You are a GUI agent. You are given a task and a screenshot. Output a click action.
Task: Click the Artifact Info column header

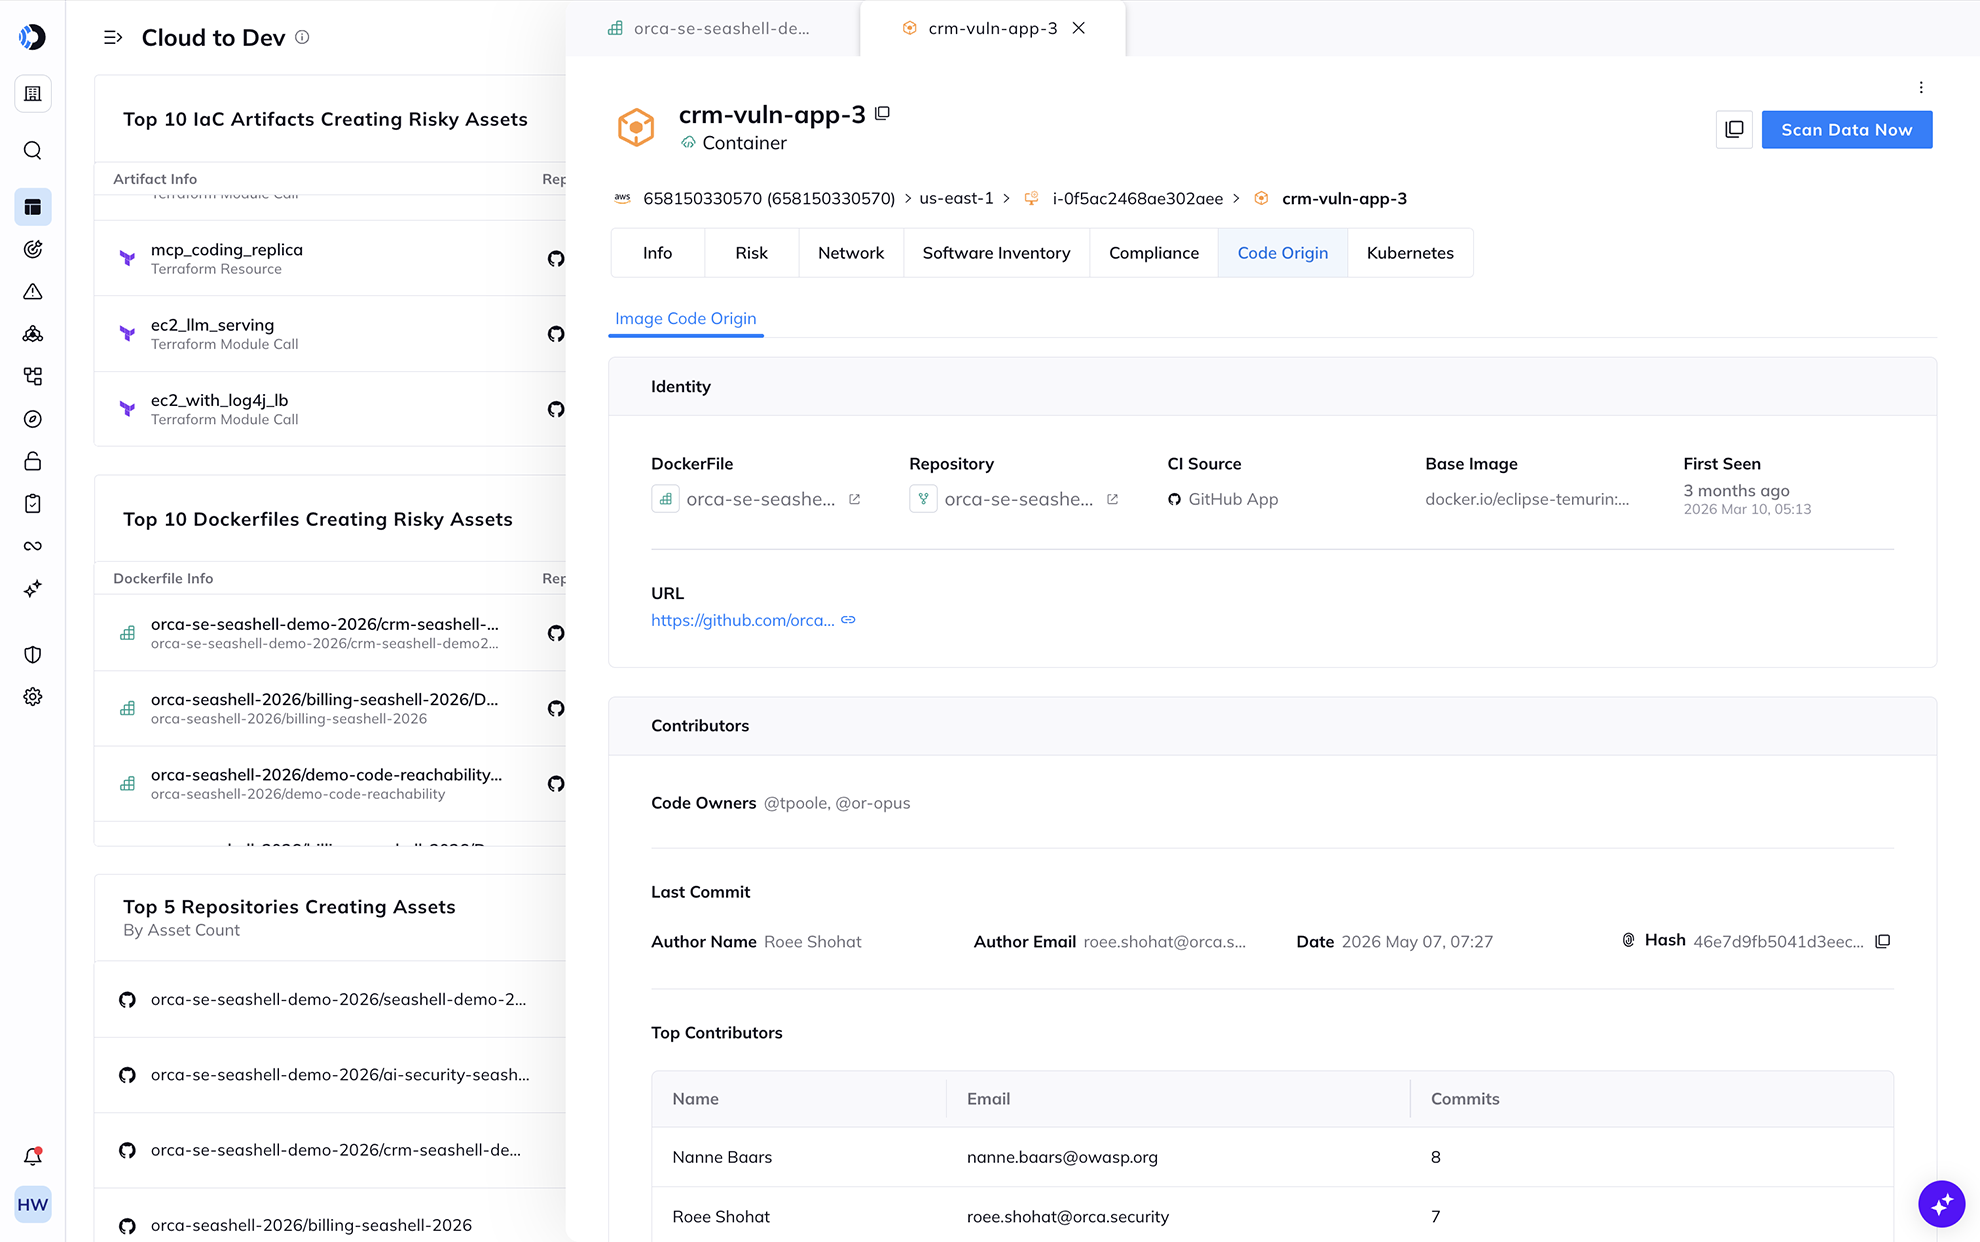[155, 179]
